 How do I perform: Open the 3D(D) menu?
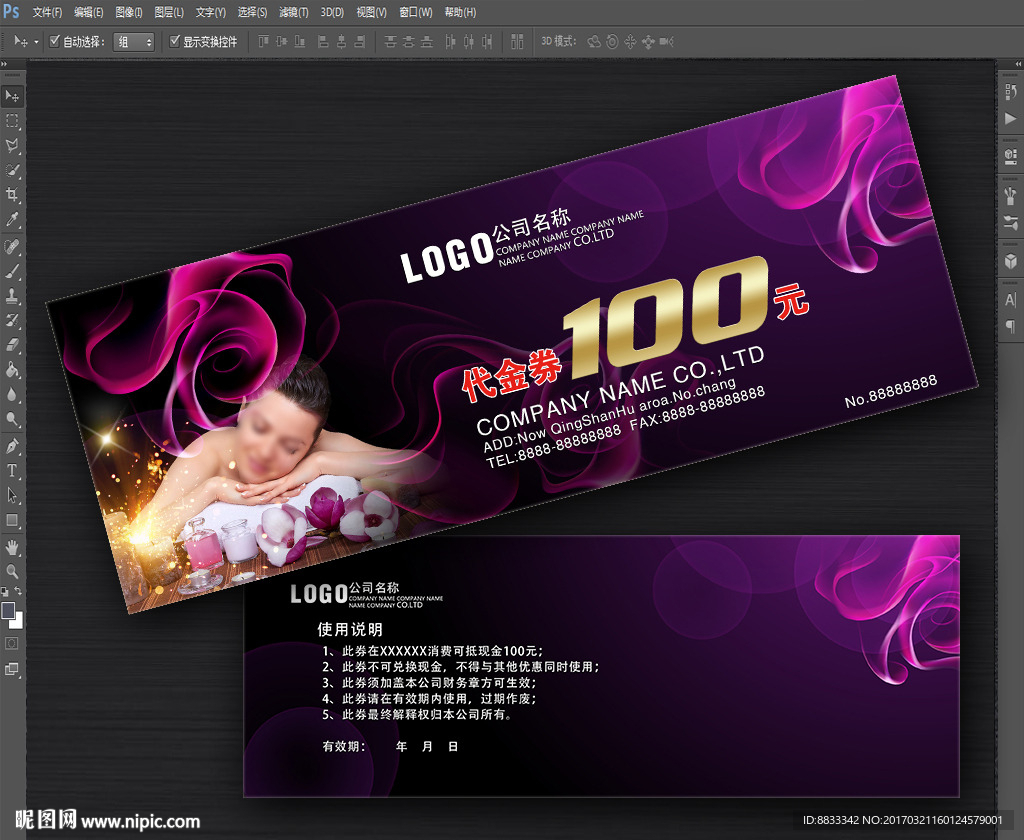332,12
